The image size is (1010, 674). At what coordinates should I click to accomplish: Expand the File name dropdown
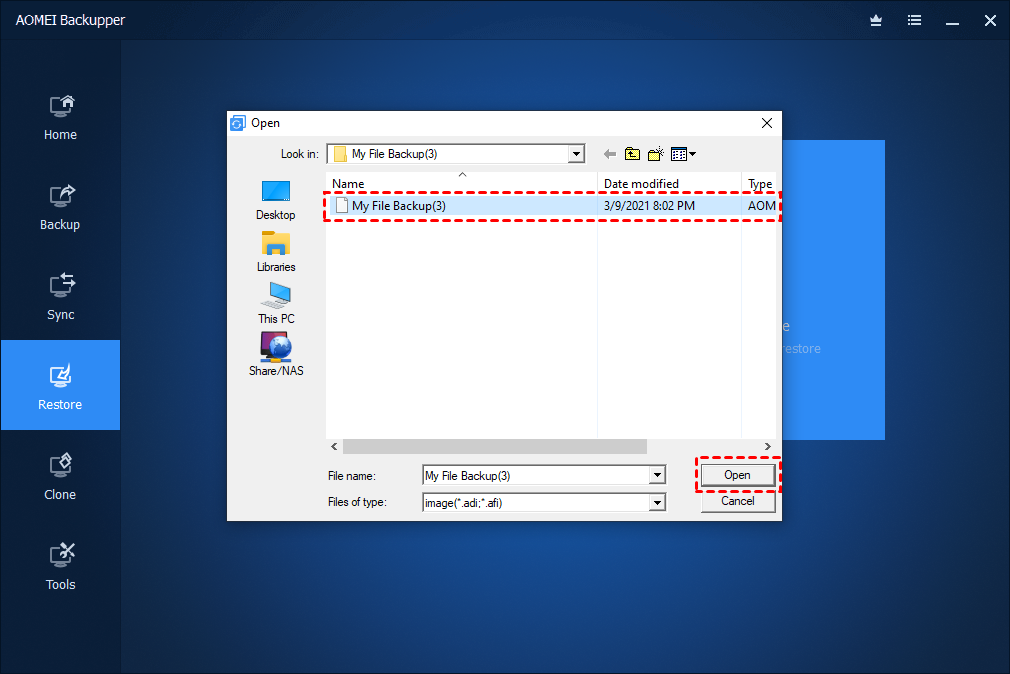657,476
